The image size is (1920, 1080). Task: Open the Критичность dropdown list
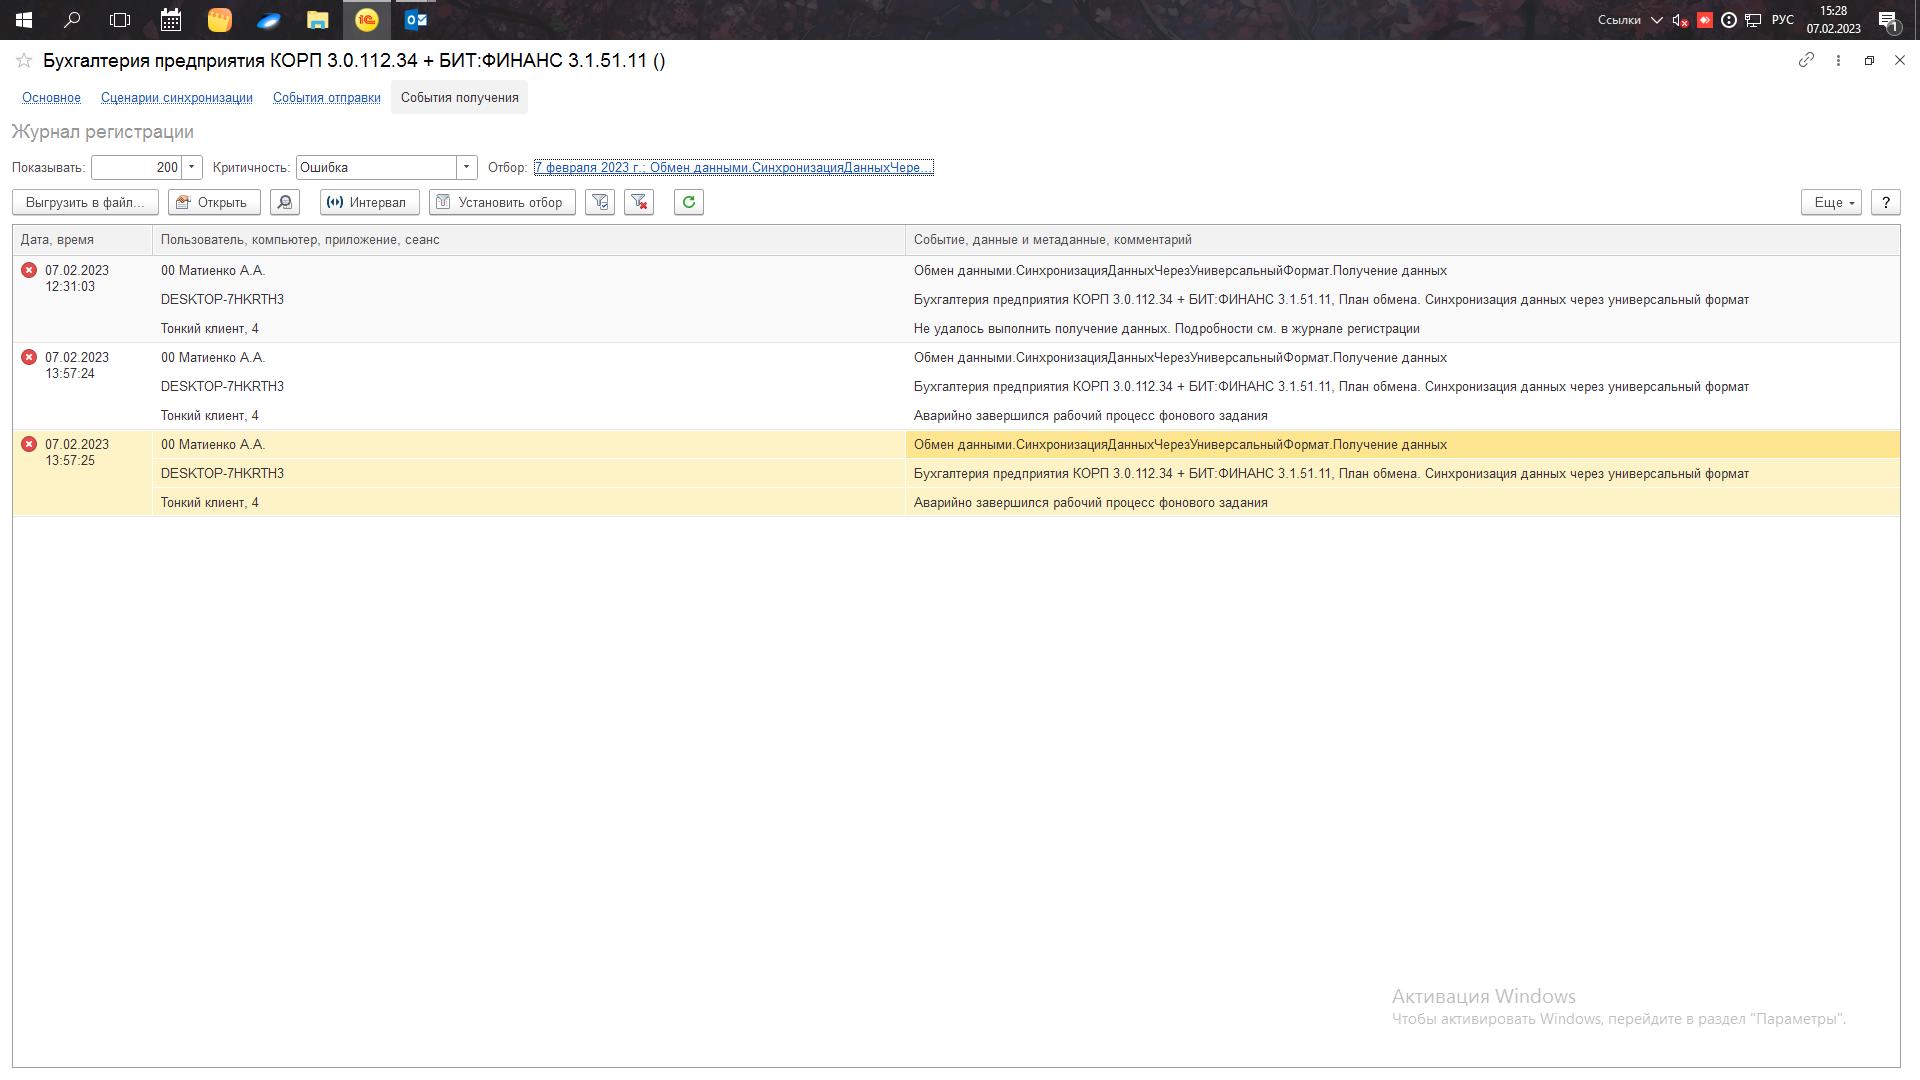pyautogui.click(x=466, y=168)
